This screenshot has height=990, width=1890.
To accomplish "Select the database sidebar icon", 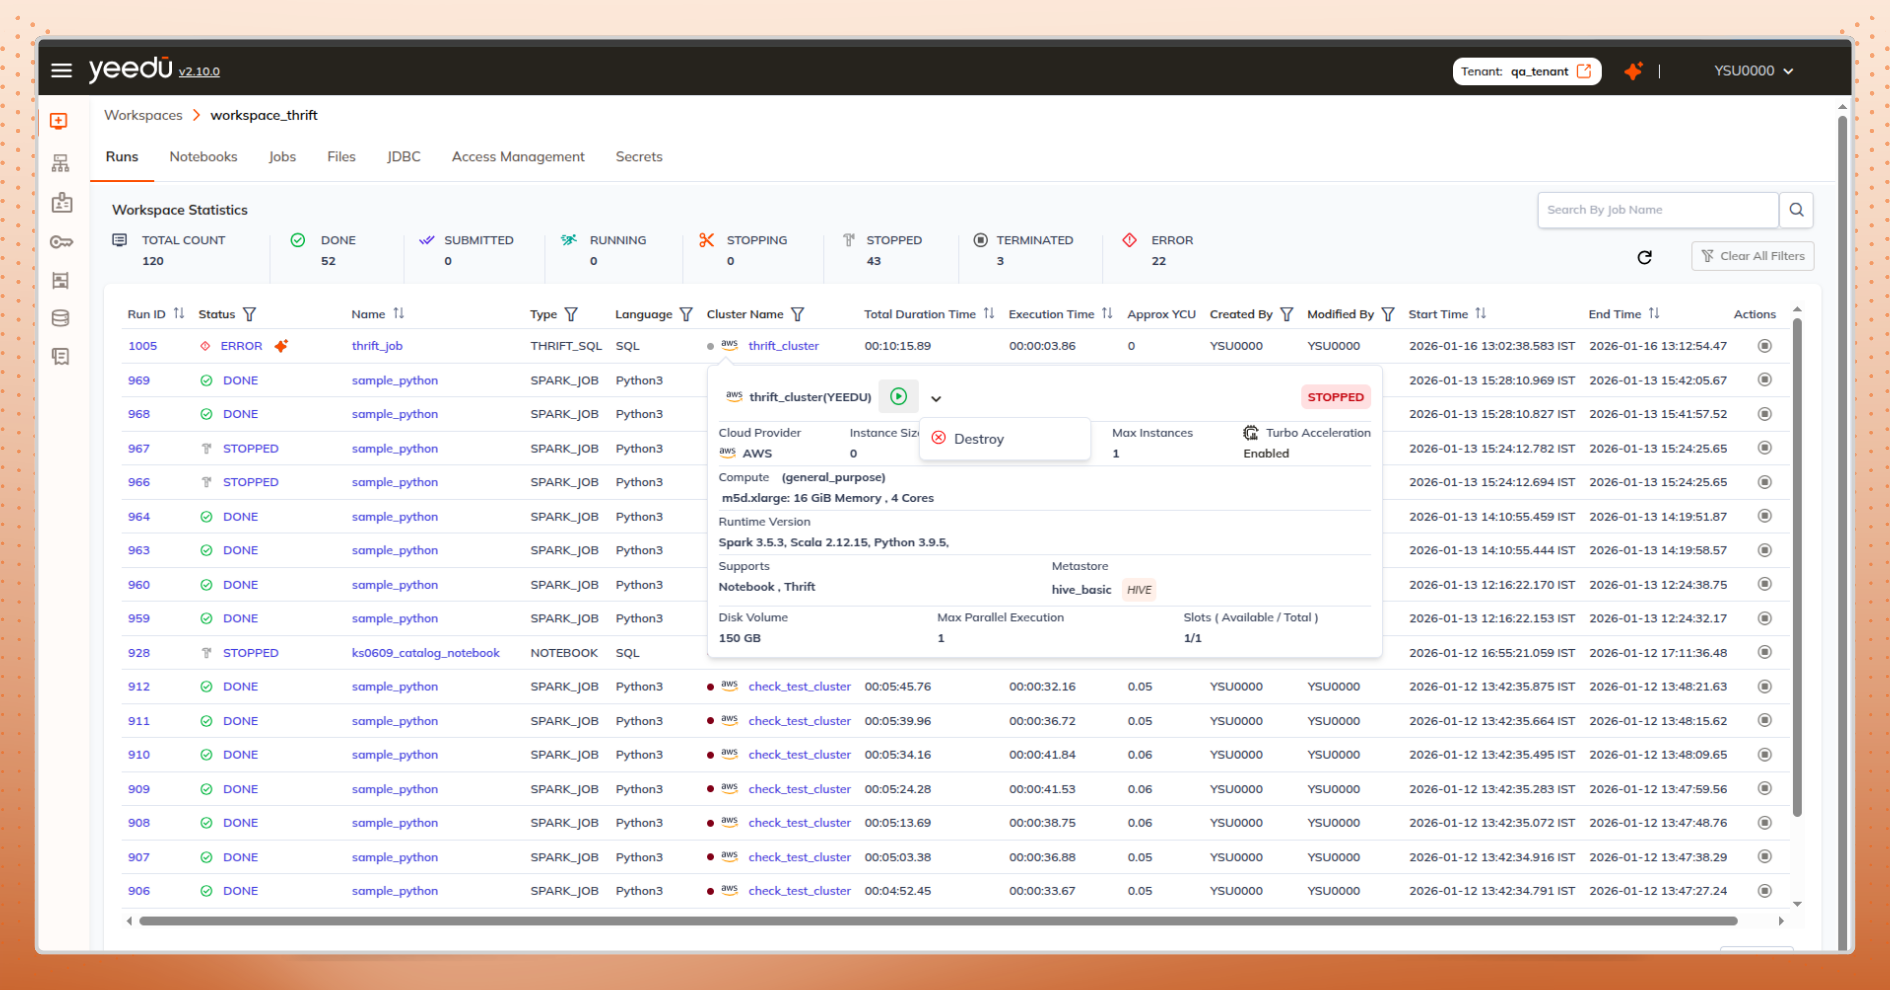I will 61,318.
